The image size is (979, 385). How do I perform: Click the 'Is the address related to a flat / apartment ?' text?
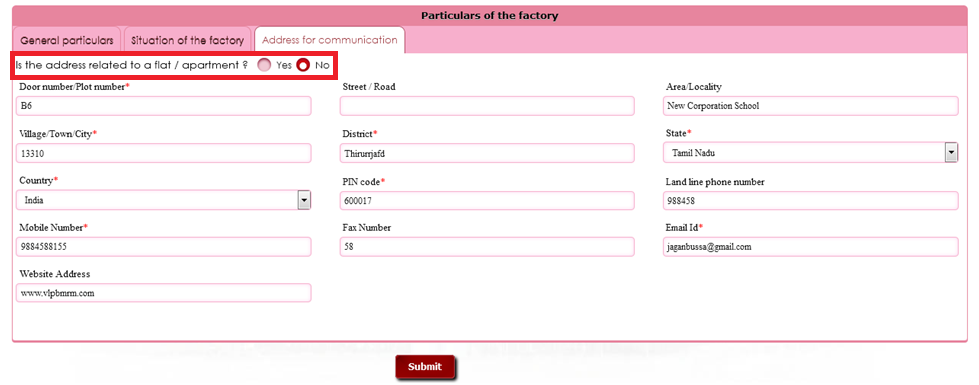click(132, 65)
